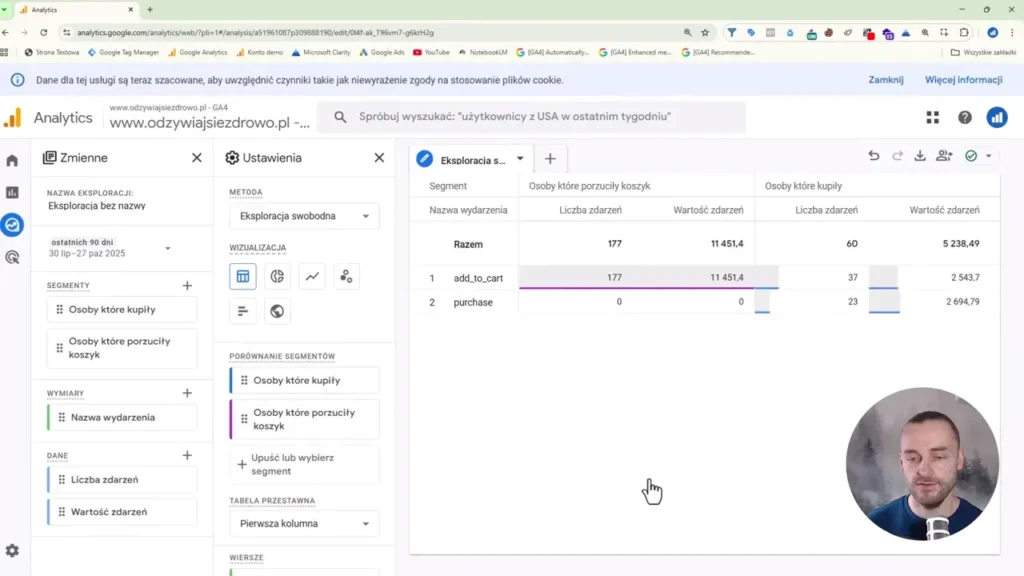
Task: Select Osoby które kupiły in Porównanie segmentów
Action: click(x=304, y=380)
